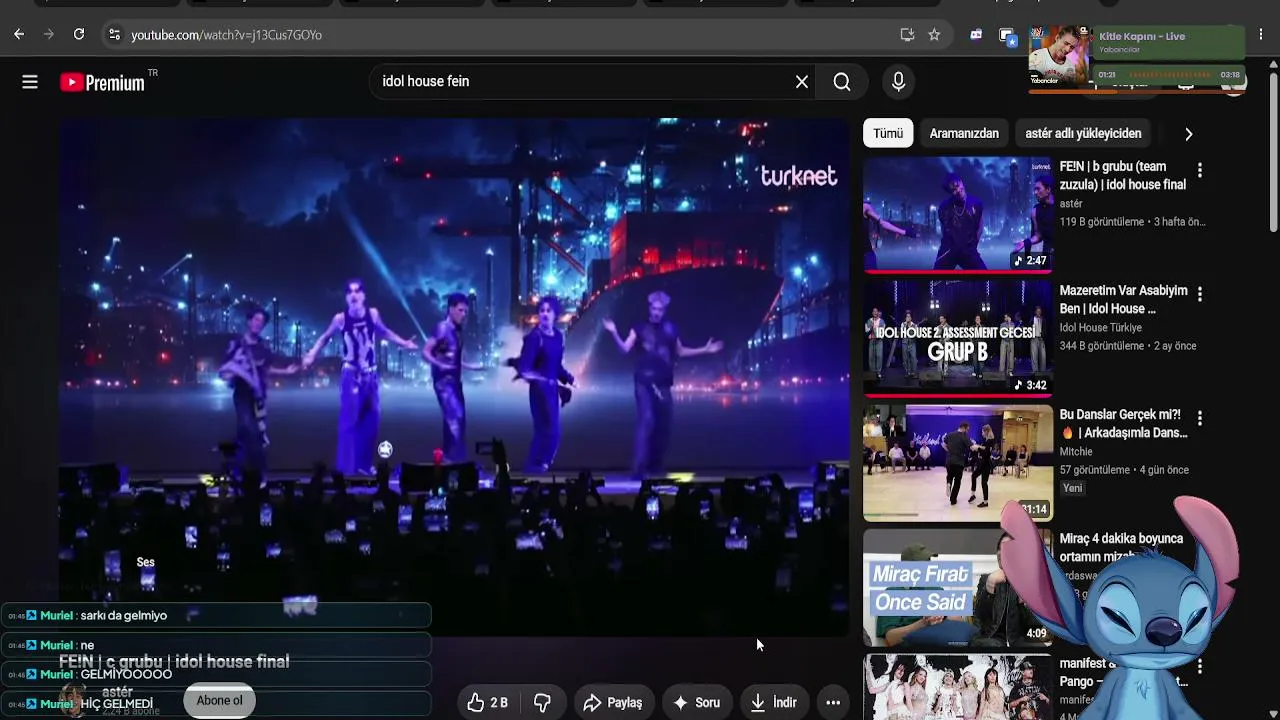Click the Kitle Kapını overlay album art
1280x720 pixels.
click(x=1059, y=56)
